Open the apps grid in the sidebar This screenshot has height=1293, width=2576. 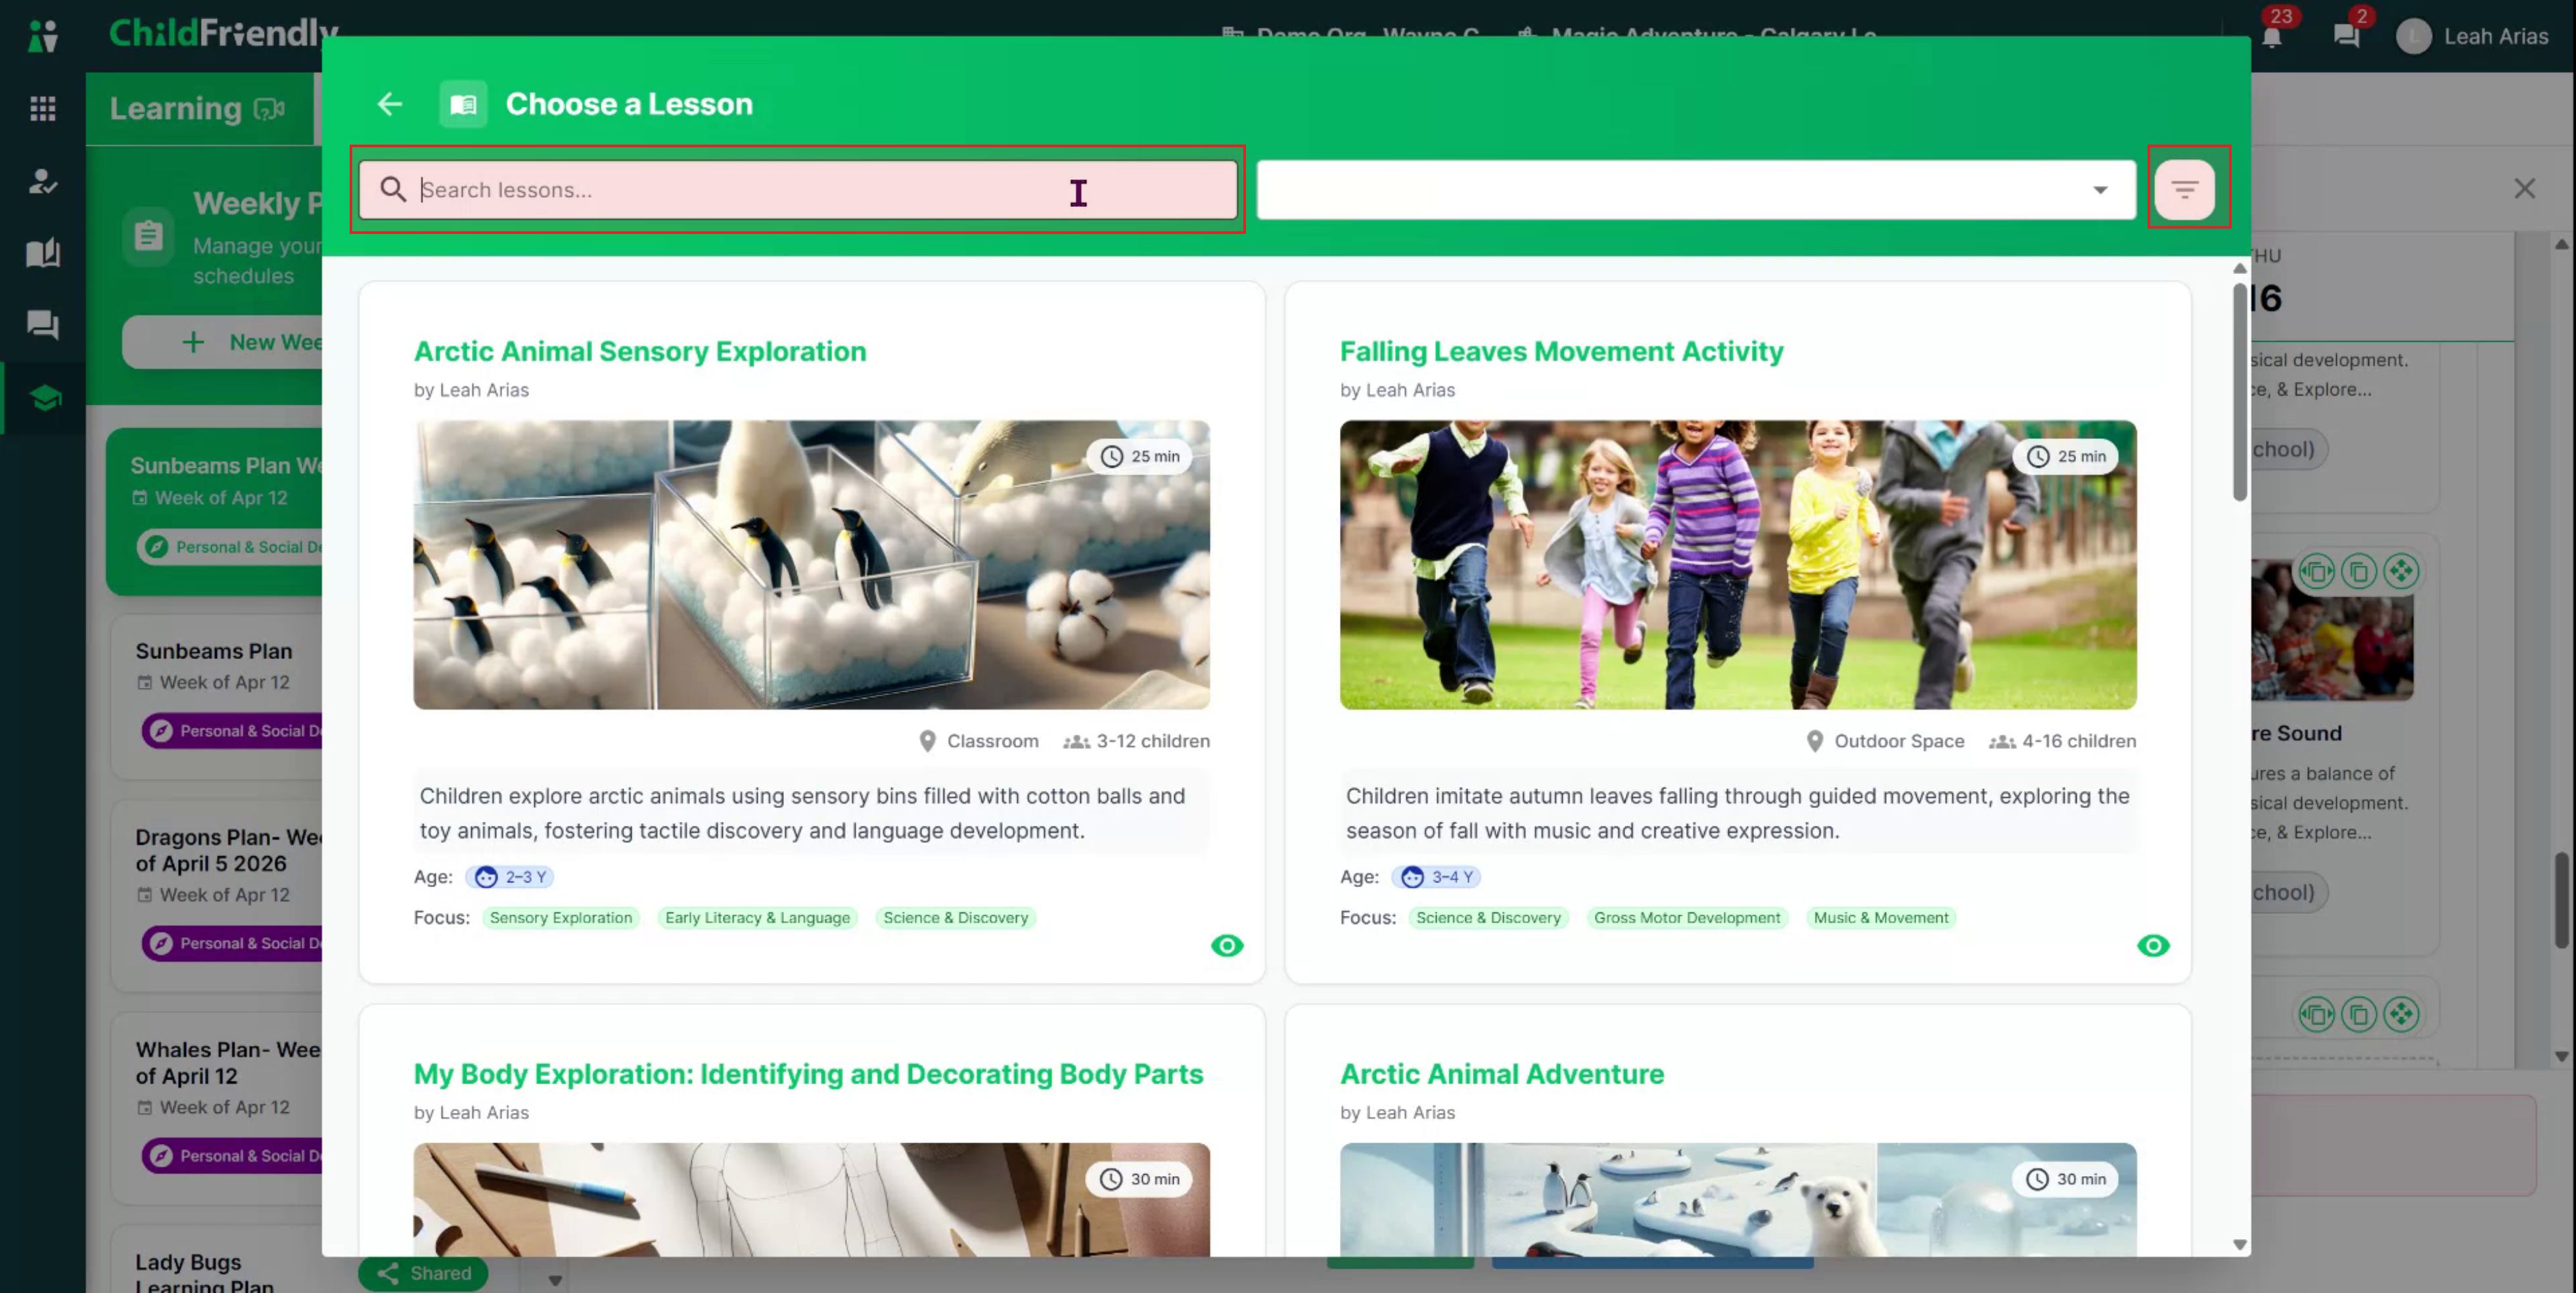pyautogui.click(x=43, y=108)
